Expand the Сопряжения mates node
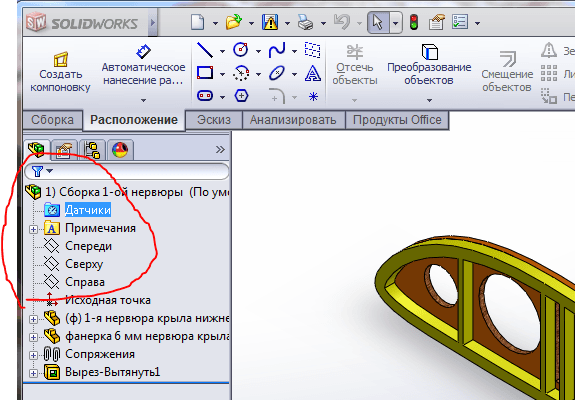This screenshot has height=400, width=575. 33,355
